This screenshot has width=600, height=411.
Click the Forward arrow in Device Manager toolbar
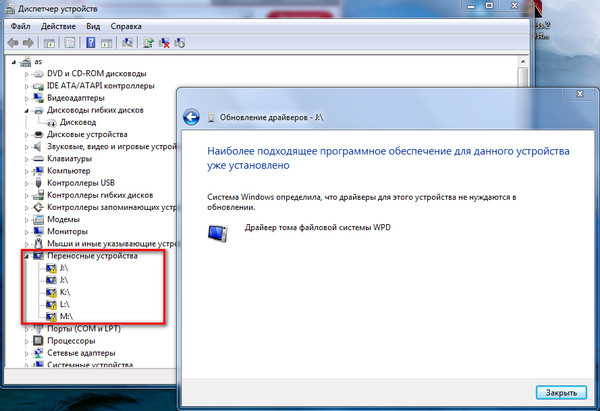click(x=28, y=42)
